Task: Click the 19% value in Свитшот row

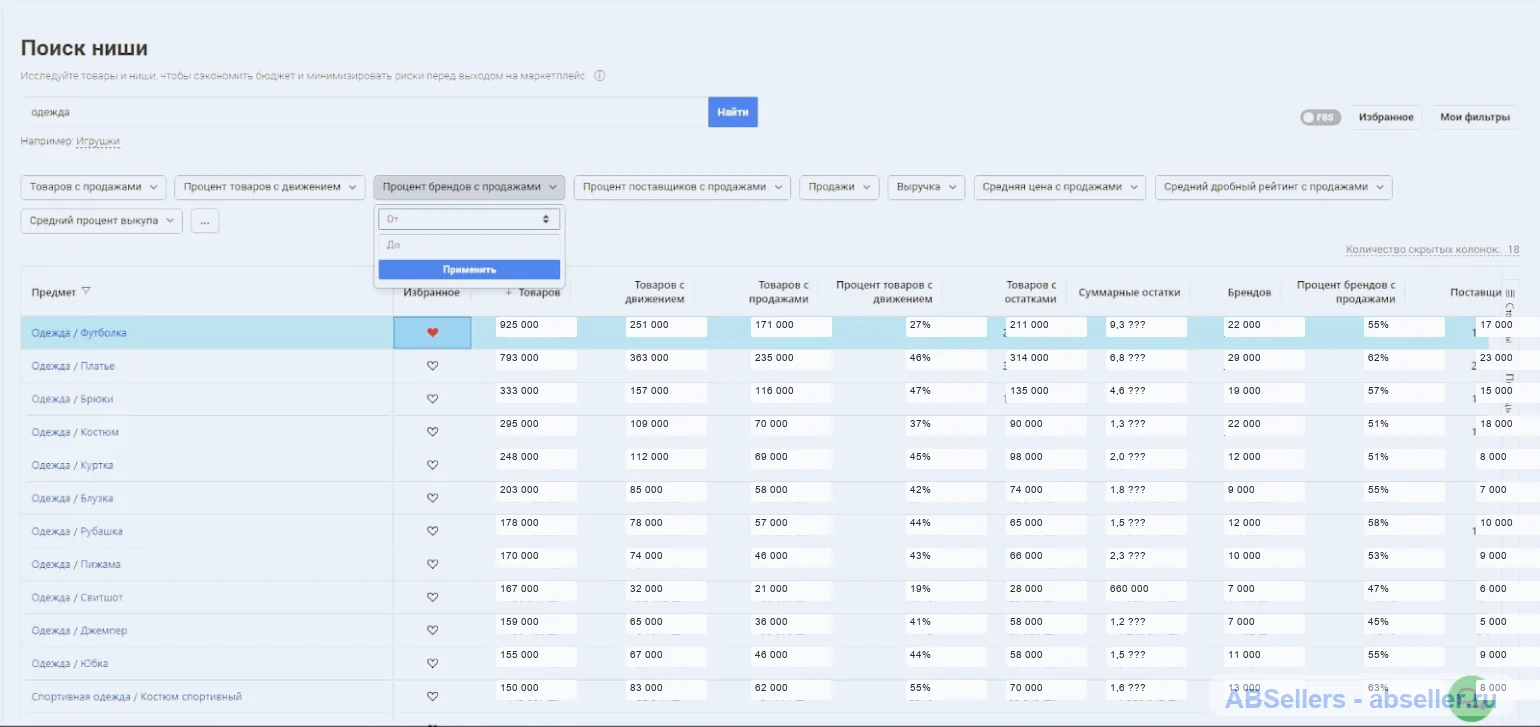Action: pyautogui.click(x=946, y=590)
